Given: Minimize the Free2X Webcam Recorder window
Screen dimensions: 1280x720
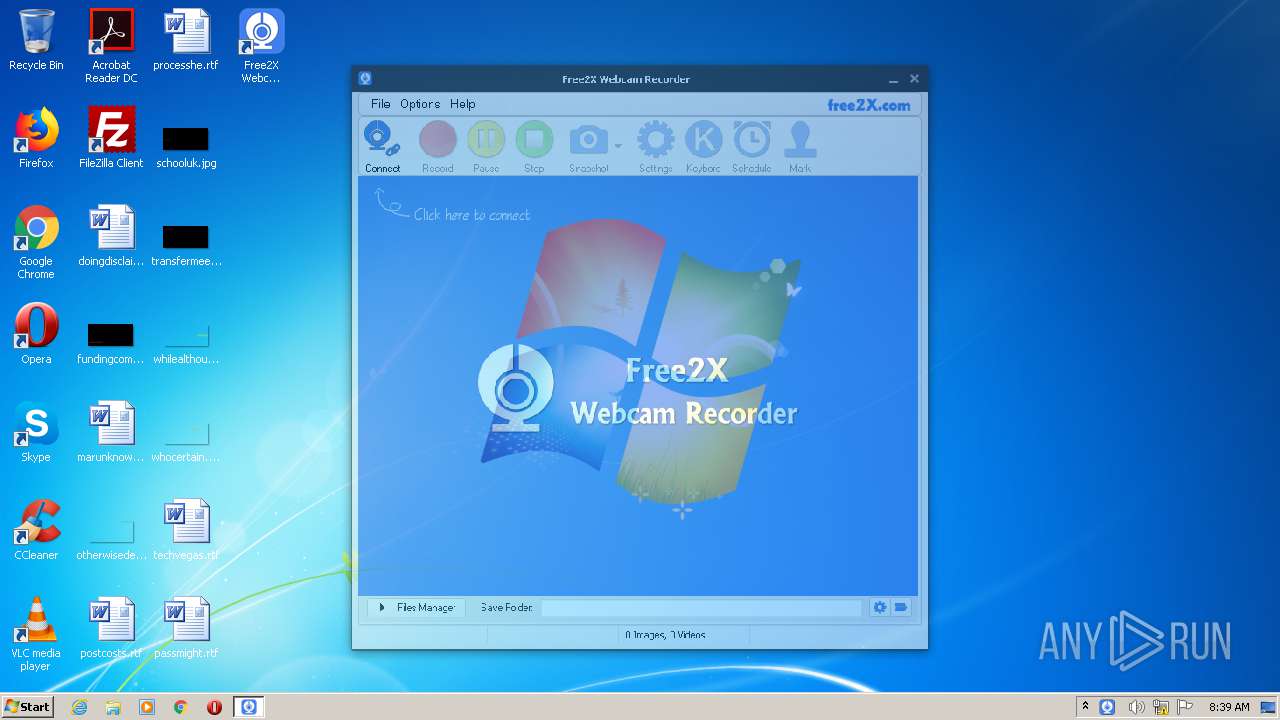Looking at the screenshot, I should coord(893,79).
